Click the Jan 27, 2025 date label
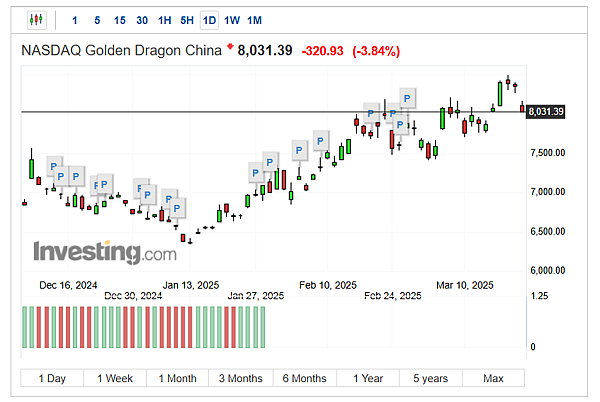The width and height of the screenshot is (600, 402). tap(256, 296)
